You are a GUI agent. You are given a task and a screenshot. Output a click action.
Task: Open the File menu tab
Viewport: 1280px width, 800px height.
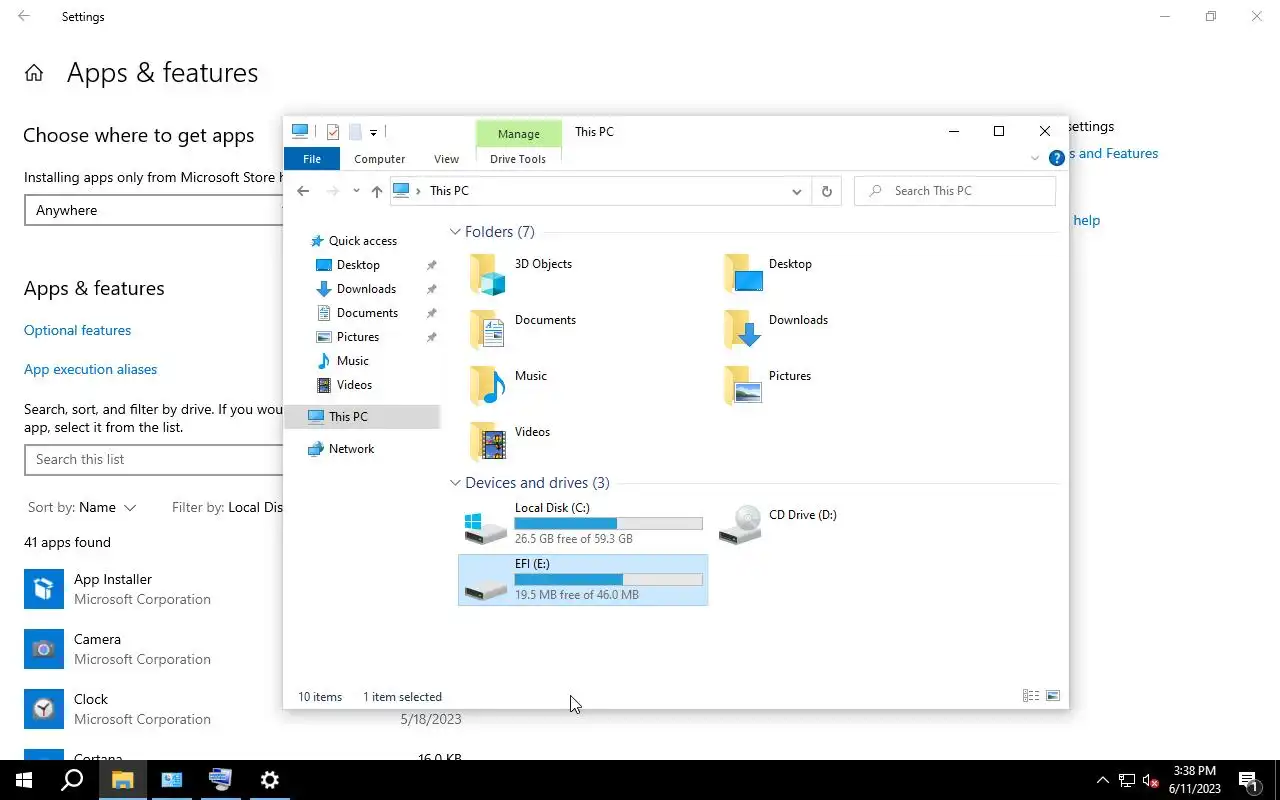pos(312,159)
